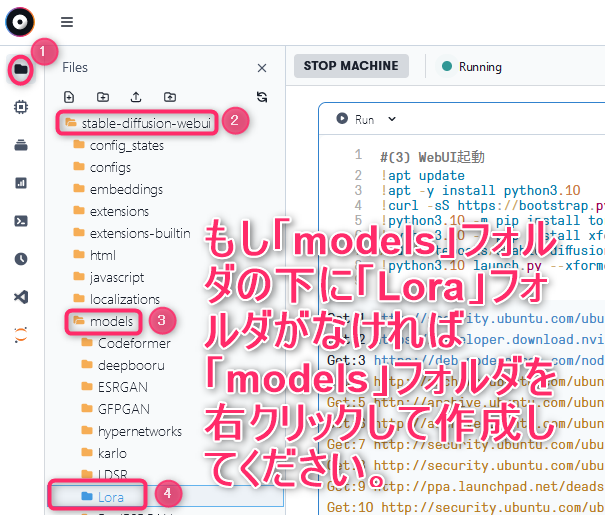Click the Upload folder icon
605x515 pixels.
coord(170,97)
